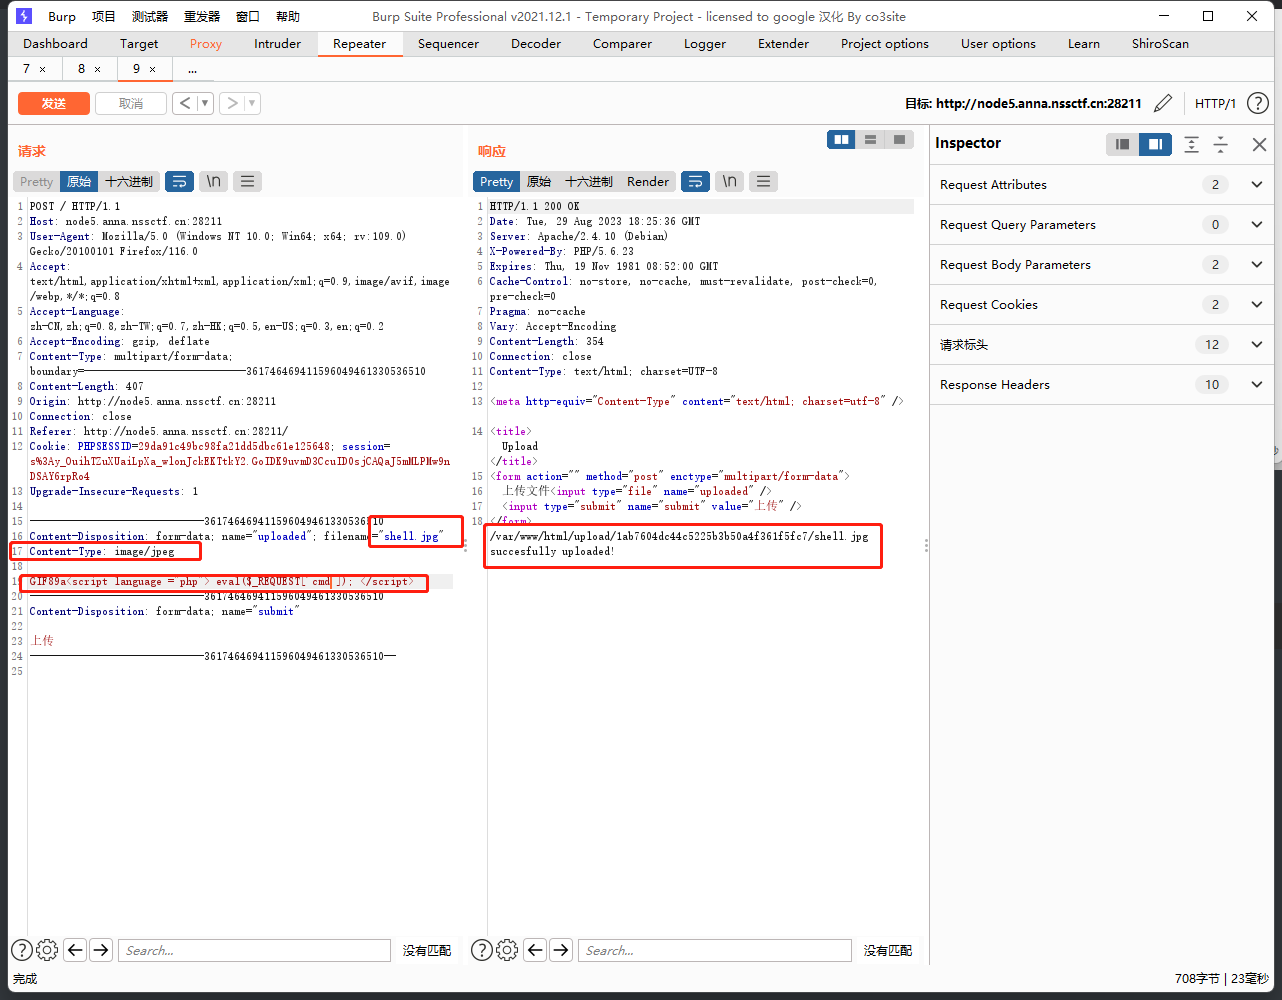Select response 十六进制 hex view
The height and width of the screenshot is (1000, 1282).
click(589, 181)
